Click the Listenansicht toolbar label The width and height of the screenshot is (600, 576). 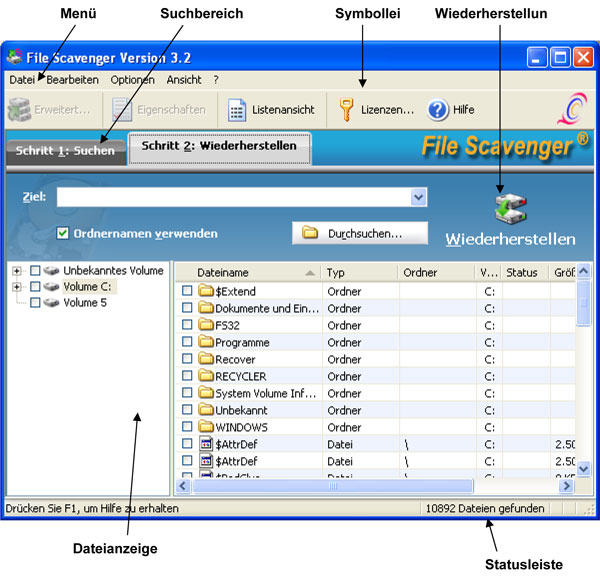click(283, 110)
